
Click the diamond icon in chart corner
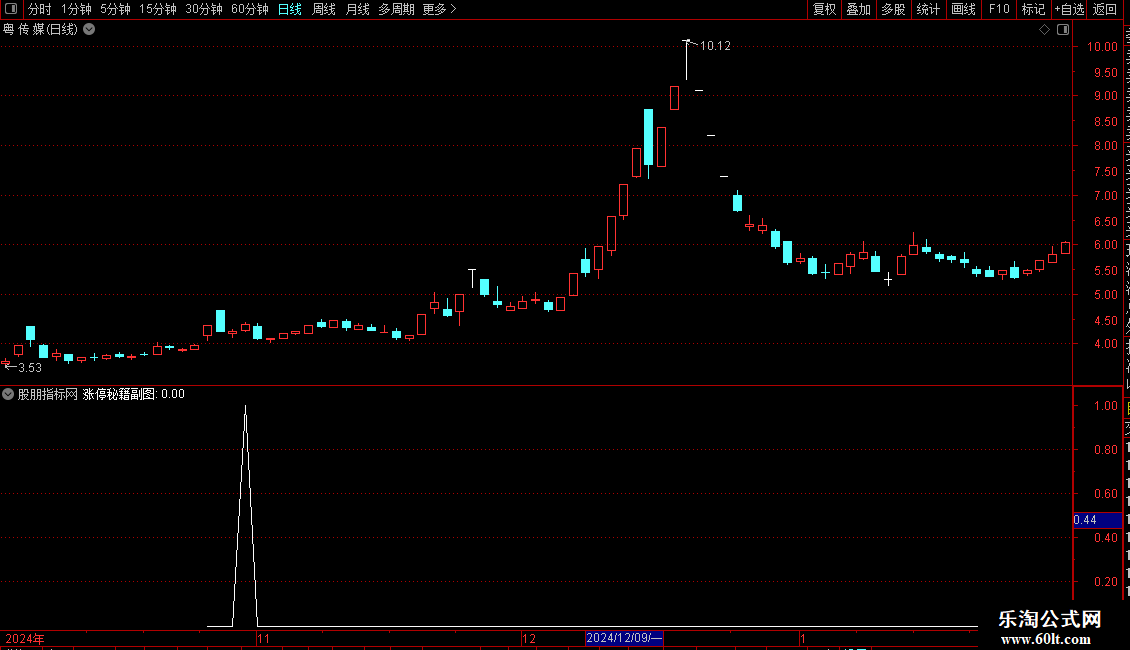pos(1044,30)
